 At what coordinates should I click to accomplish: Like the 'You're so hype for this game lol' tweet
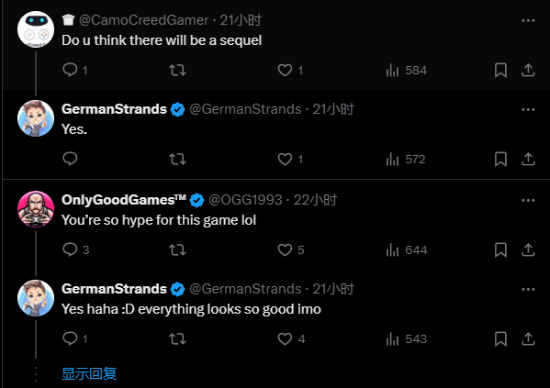285,250
